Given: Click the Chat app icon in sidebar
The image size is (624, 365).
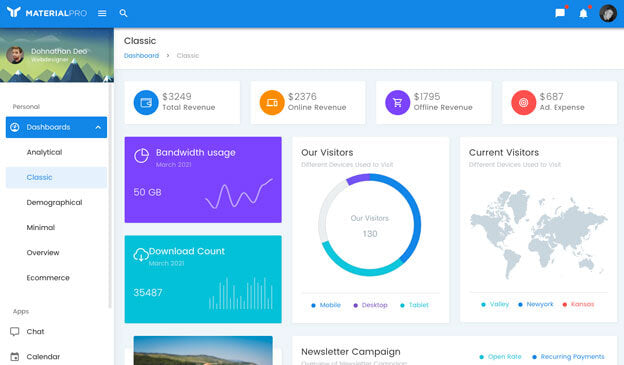Looking at the screenshot, I should click(x=15, y=332).
